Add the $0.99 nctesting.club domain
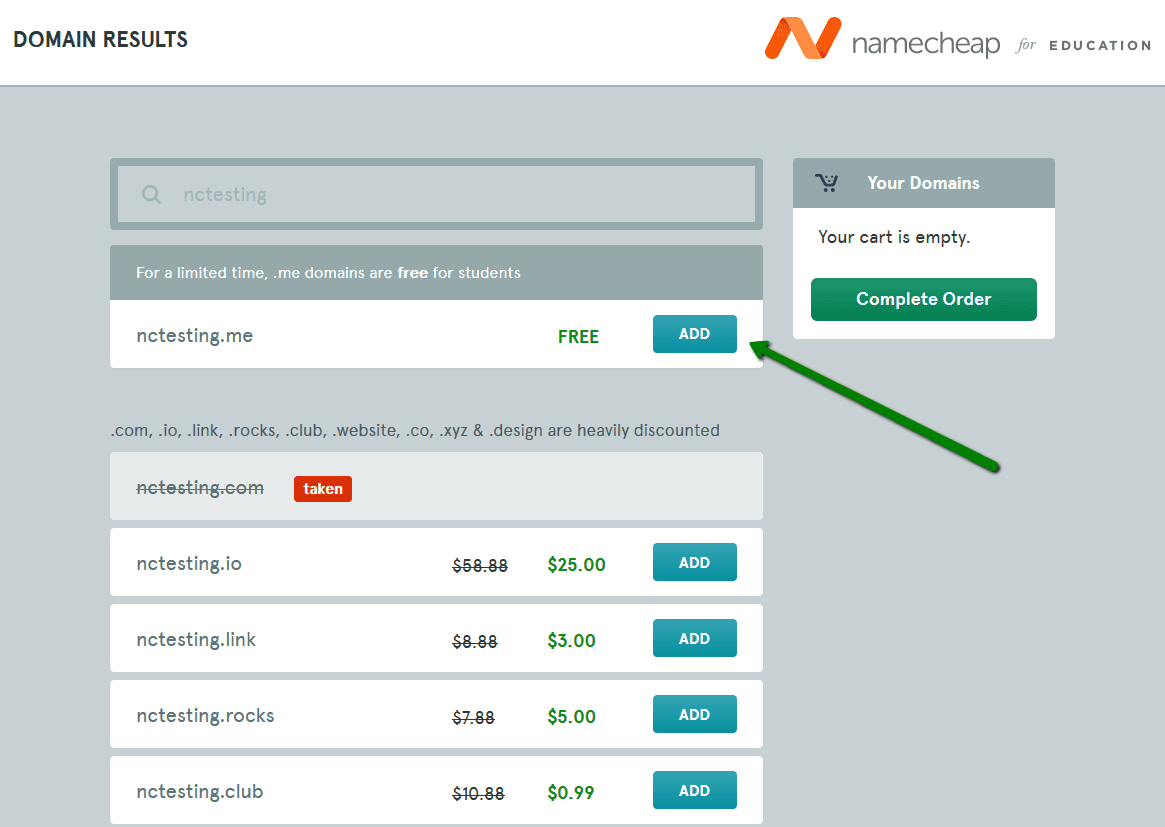This screenshot has width=1165, height=827. click(x=694, y=790)
